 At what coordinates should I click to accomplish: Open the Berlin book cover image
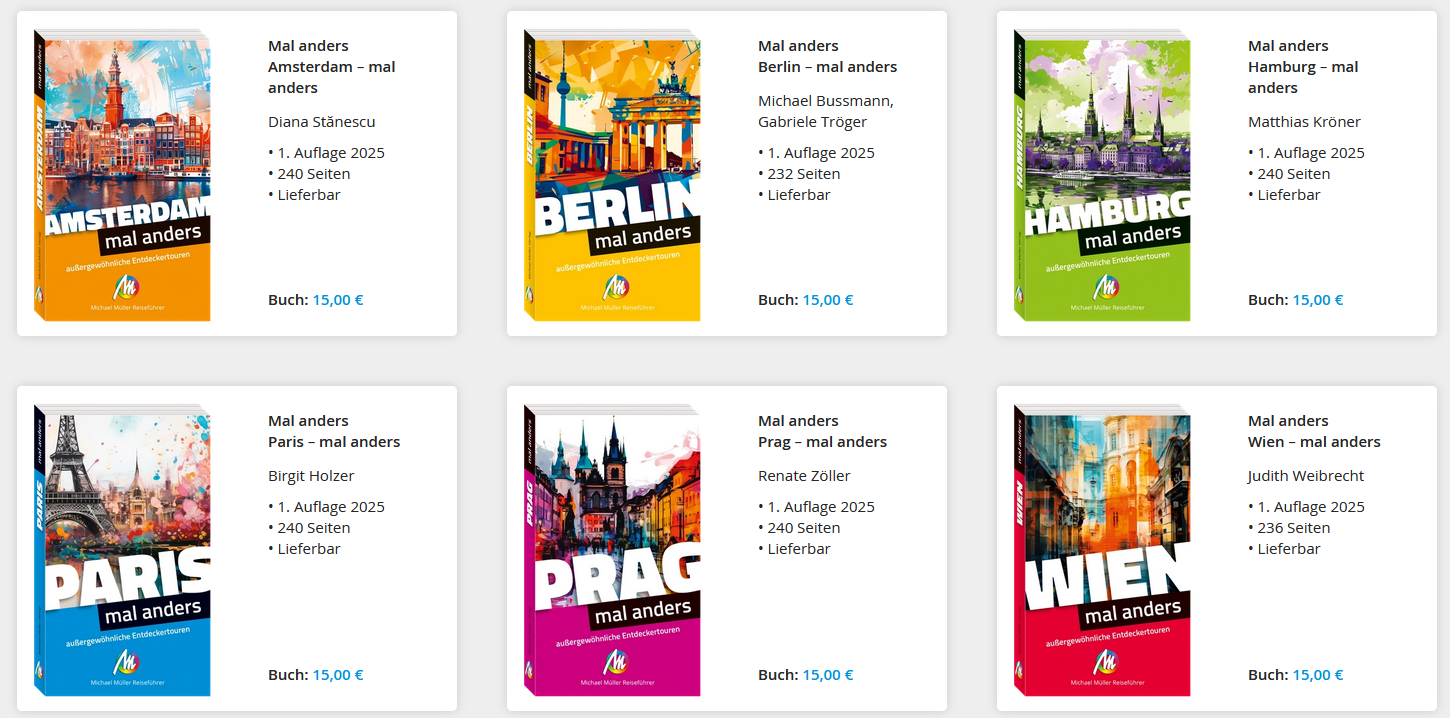click(612, 175)
